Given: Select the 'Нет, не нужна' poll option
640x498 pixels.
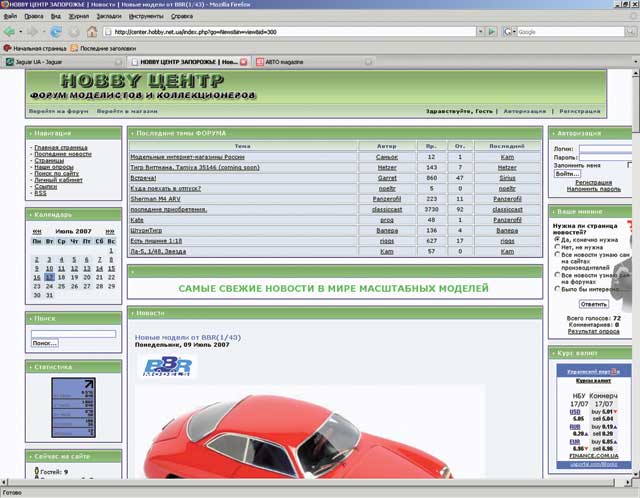Looking at the screenshot, I should [556, 249].
